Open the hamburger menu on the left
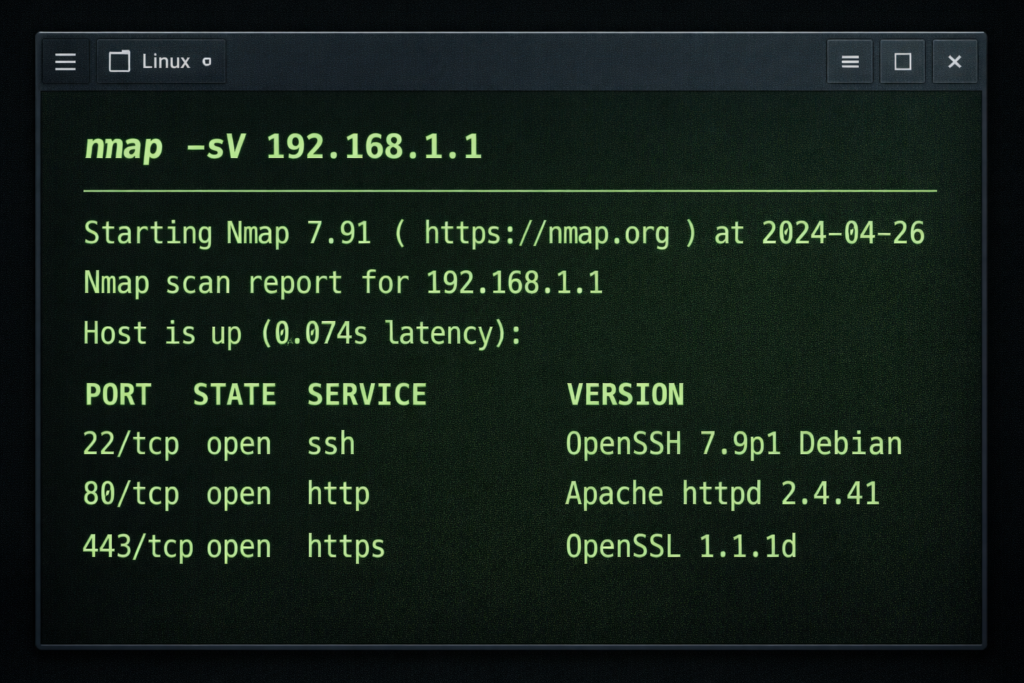Screen dimensions: 1024x683 [x=65, y=61]
